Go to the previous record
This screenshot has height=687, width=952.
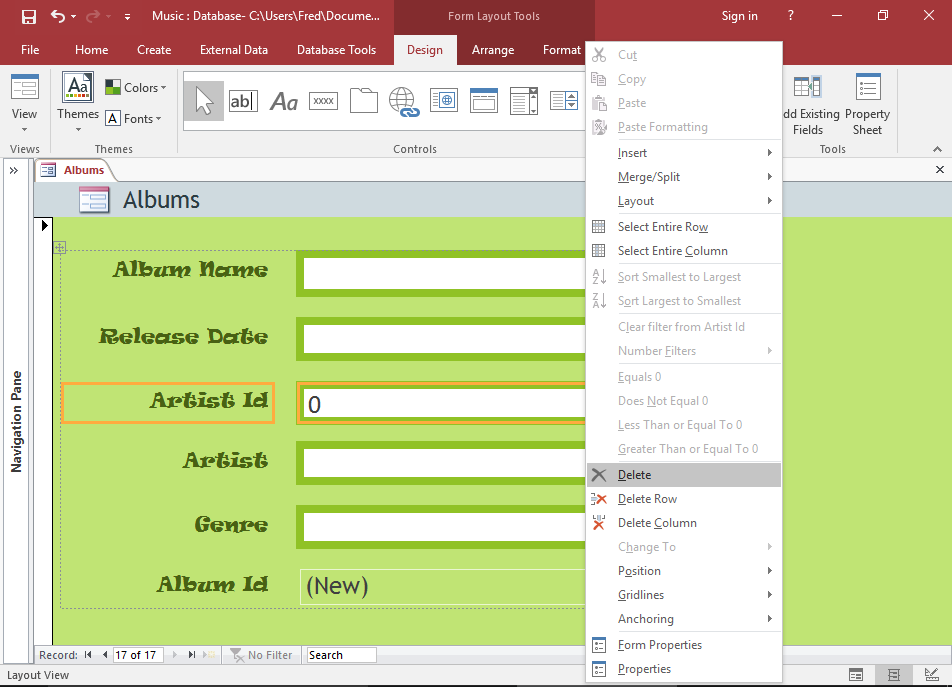point(105,655)
